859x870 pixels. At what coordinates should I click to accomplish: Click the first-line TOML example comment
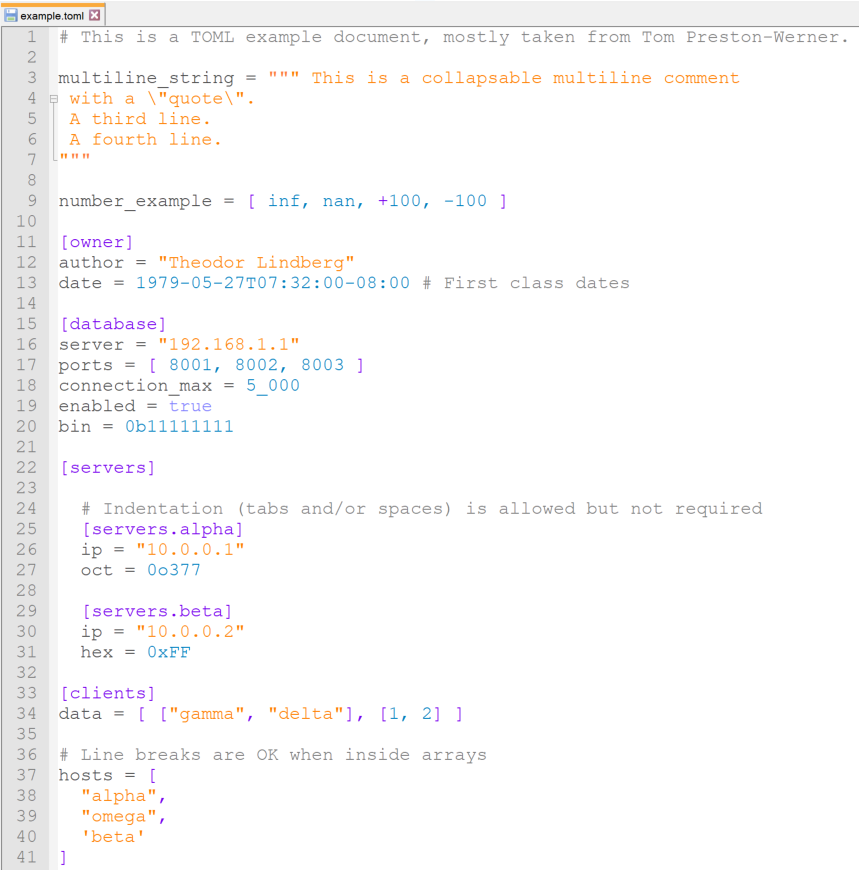(x=454, y=37)
